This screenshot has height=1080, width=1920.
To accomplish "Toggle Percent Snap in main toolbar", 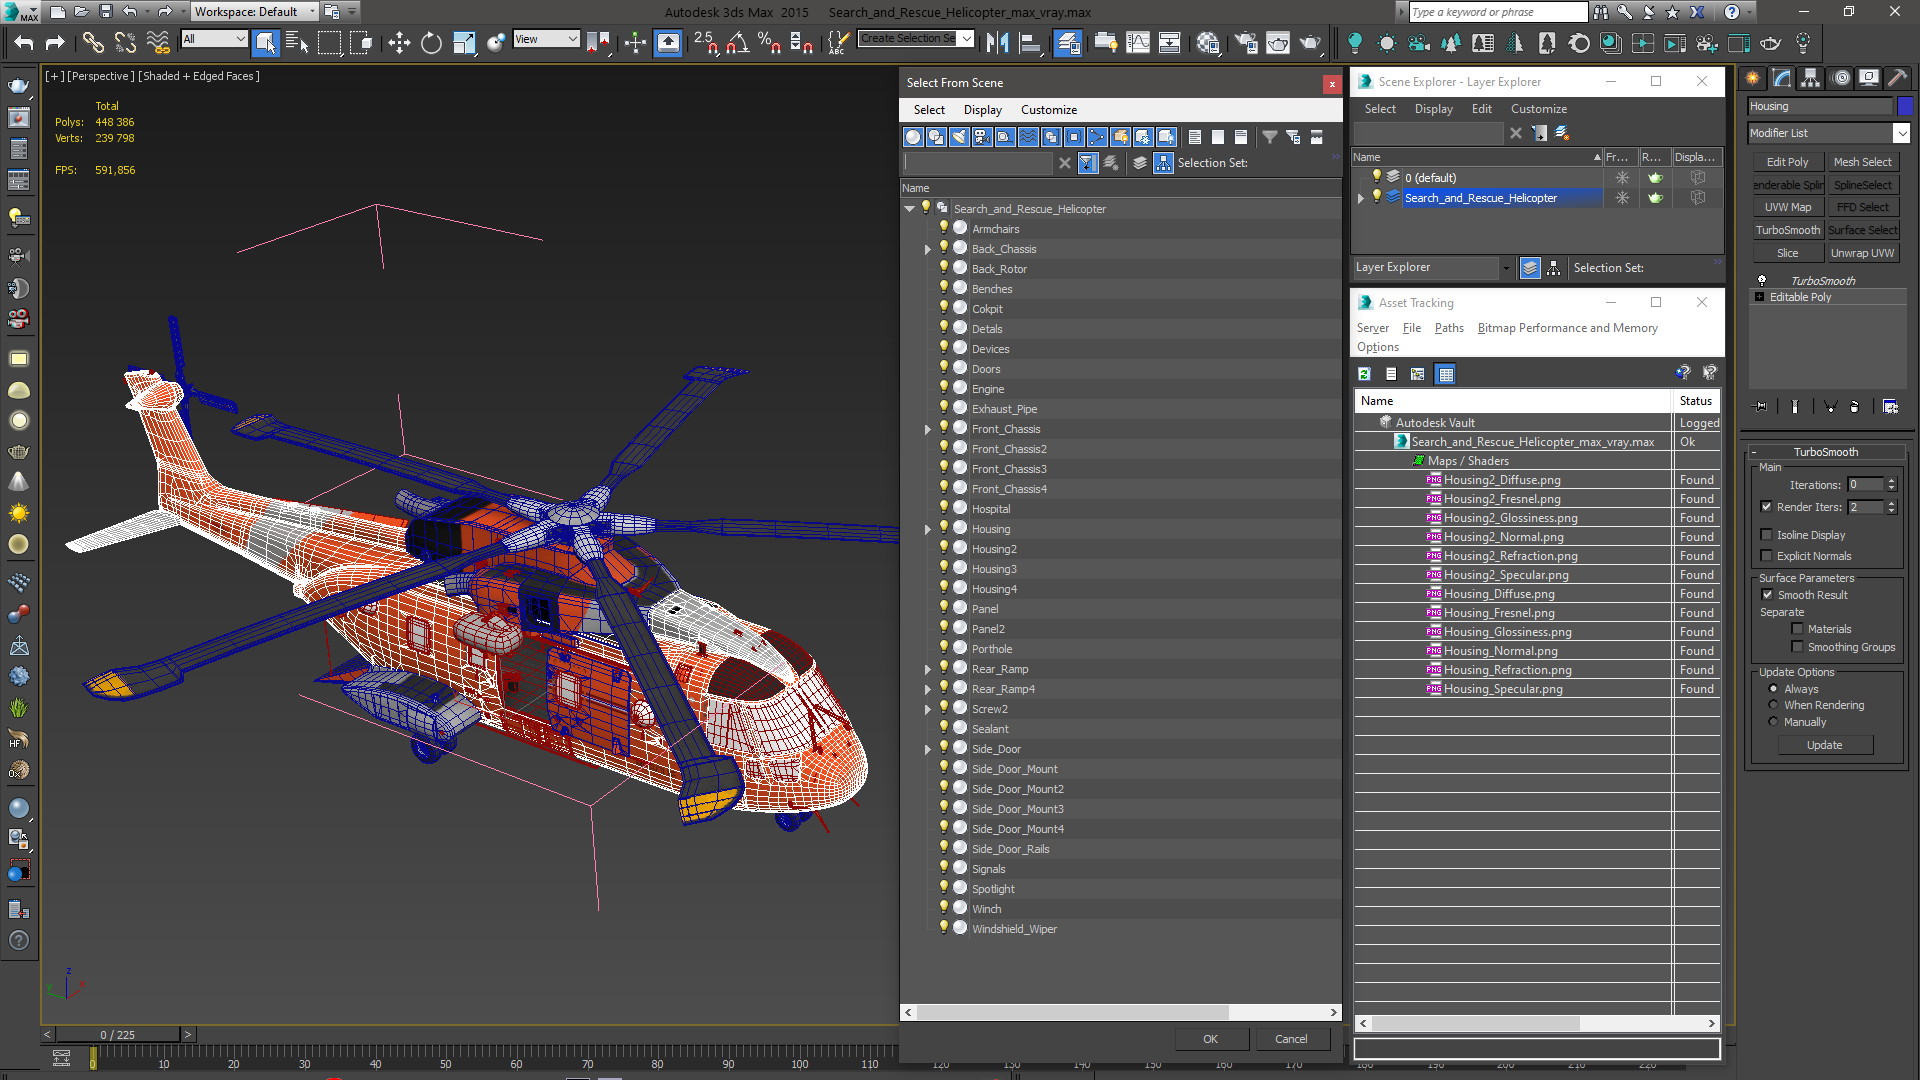I will point(769,43).
